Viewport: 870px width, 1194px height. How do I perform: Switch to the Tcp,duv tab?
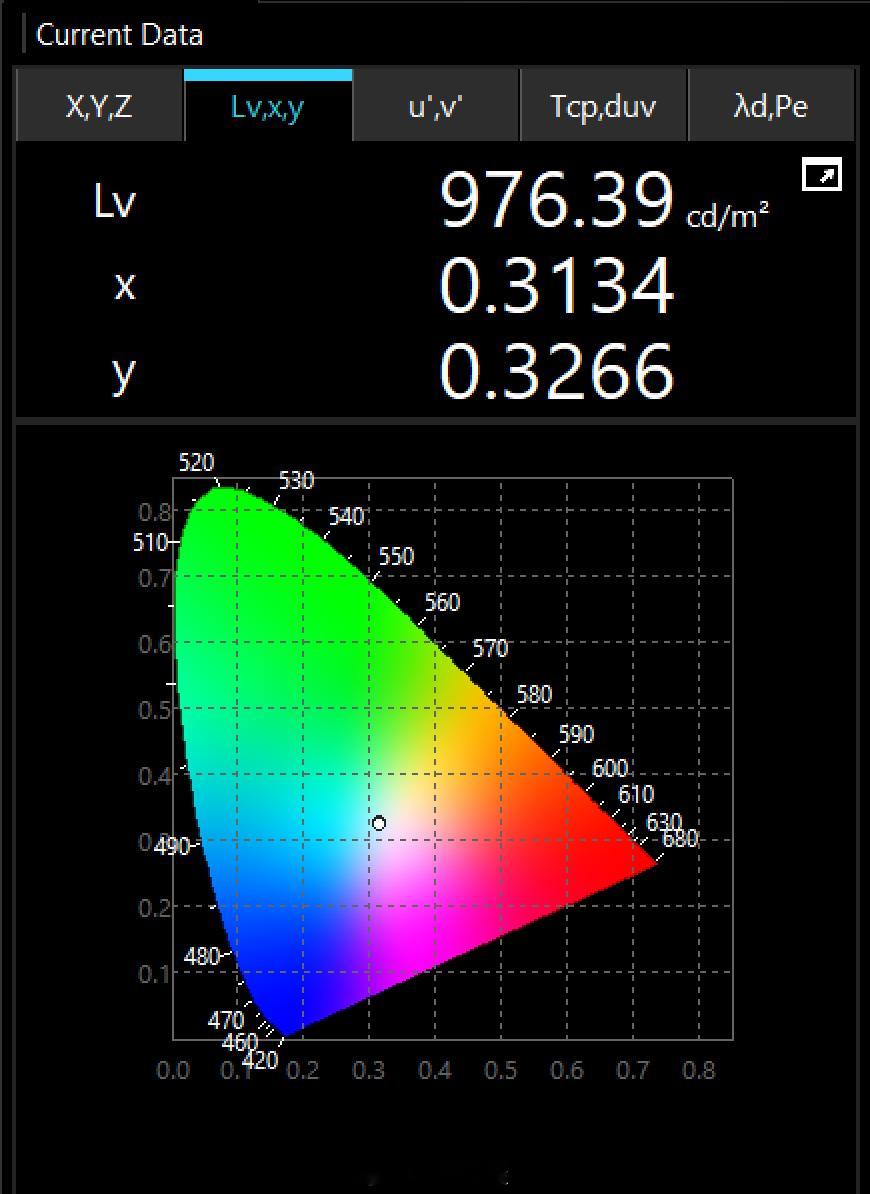[603, 107]
